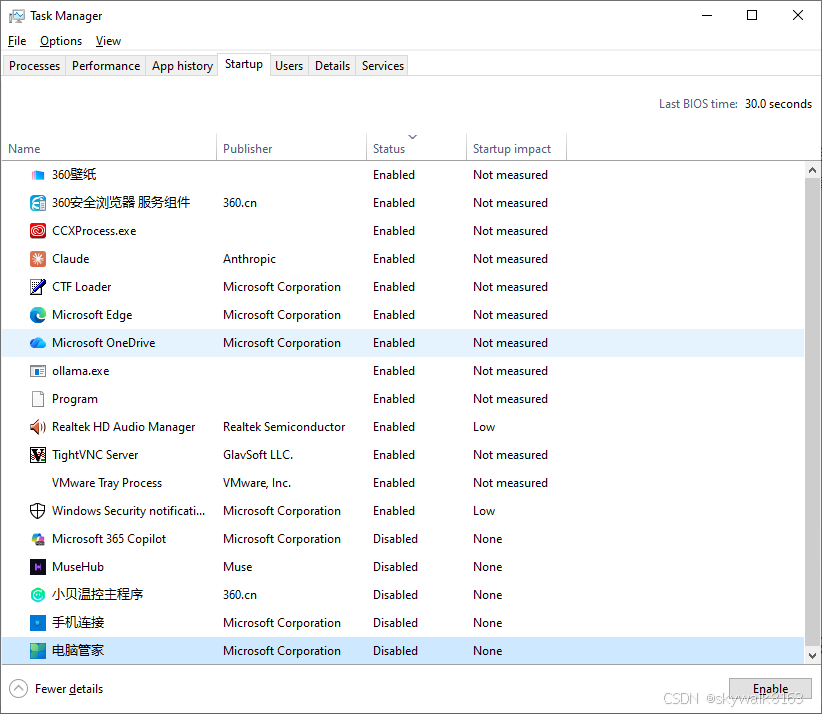
Task: Switch to the Performance tab
Action: tap(106, 66)
